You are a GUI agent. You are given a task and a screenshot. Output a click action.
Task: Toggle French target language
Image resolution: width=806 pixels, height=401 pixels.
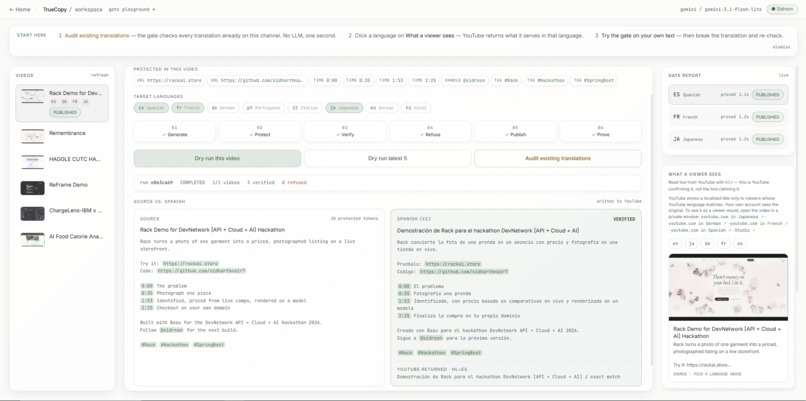[x=188, y=108]
